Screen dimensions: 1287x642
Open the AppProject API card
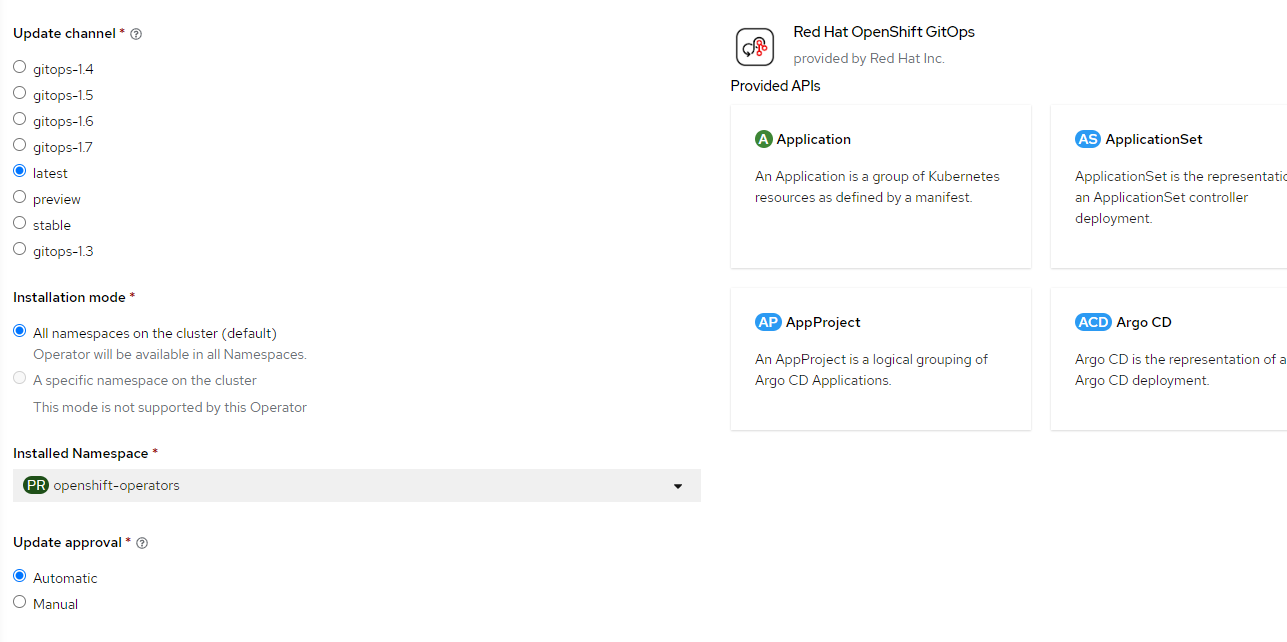881,359
